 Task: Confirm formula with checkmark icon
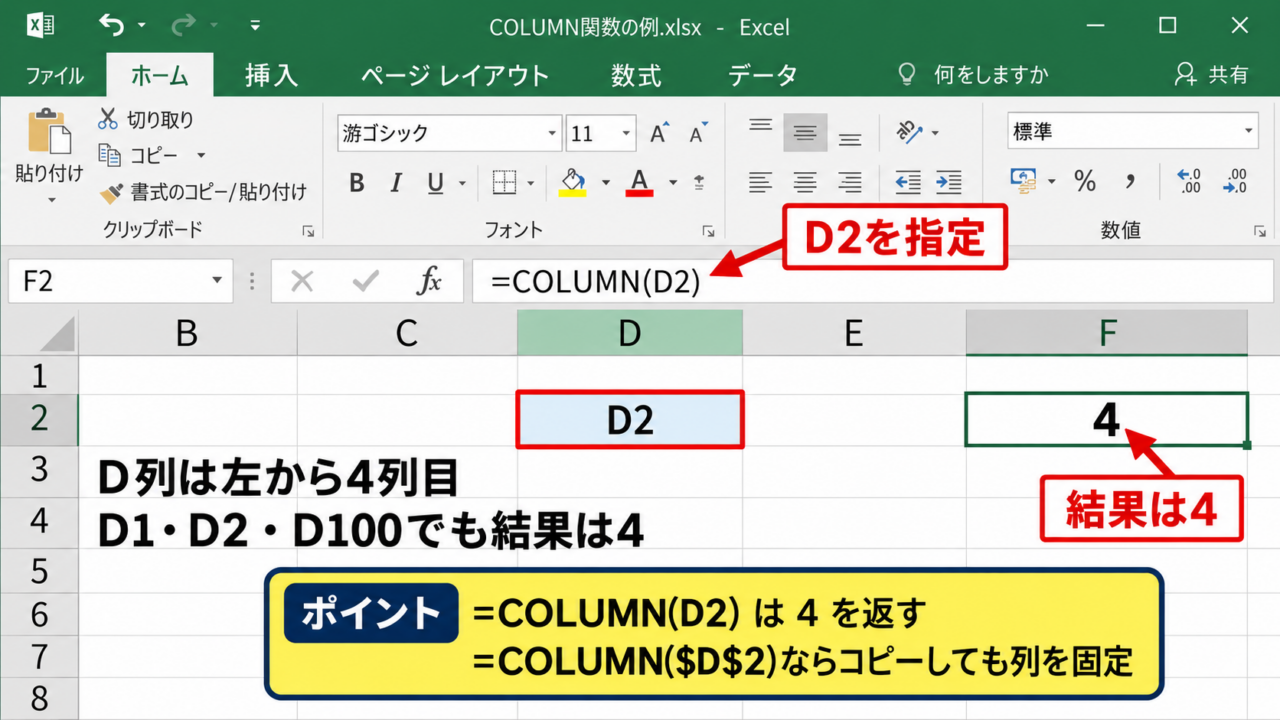[364, 282]
